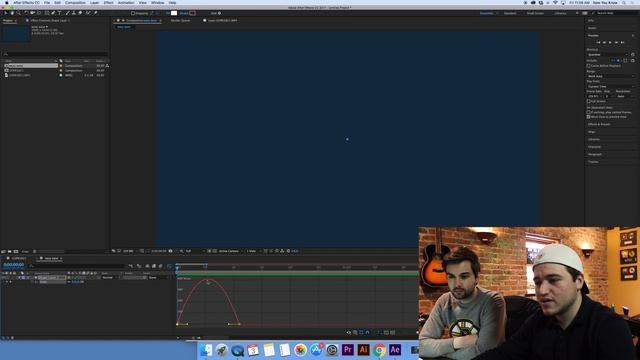Select the Pen tool
The height and width of the screenshot is (360, 640).
[x=53, y=13]
